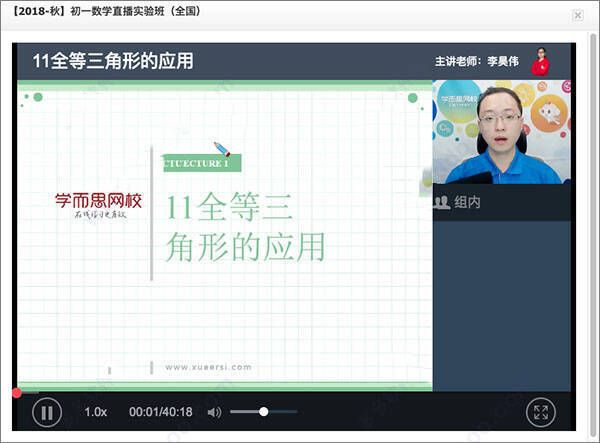Click the group members icon beside 组内

tap(442, 202)
